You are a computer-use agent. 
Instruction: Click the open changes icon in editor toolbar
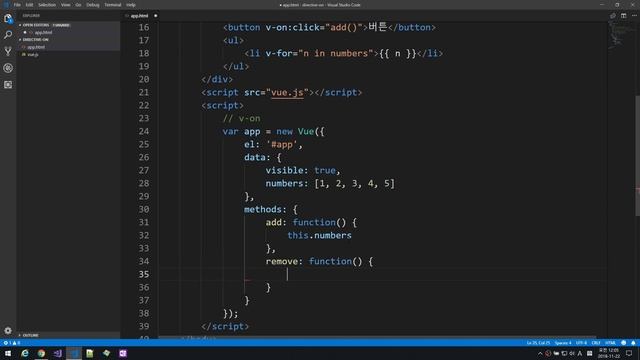[x=613, y=16]
